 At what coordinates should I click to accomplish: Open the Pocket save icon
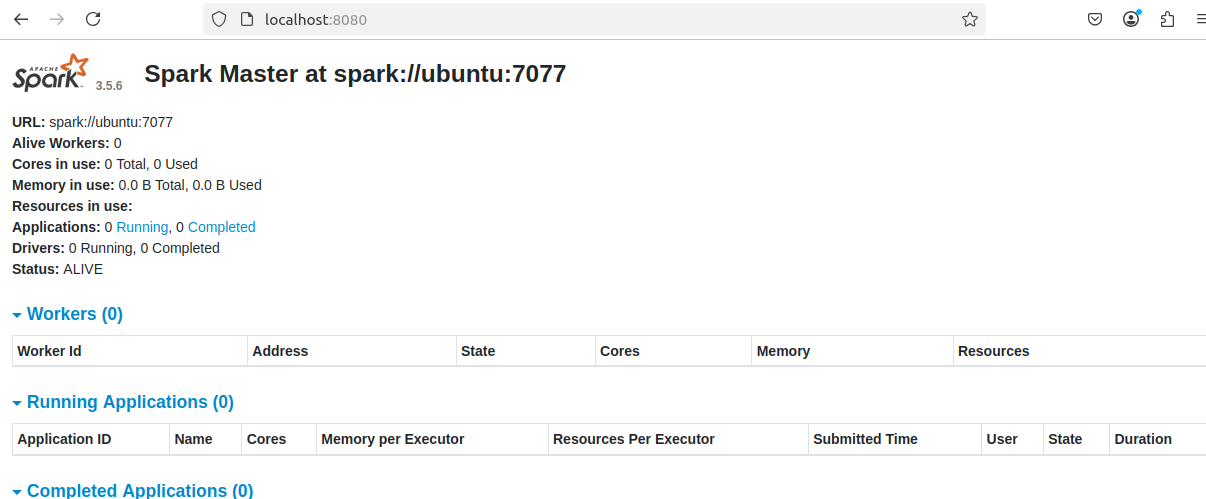[1095, 19]
